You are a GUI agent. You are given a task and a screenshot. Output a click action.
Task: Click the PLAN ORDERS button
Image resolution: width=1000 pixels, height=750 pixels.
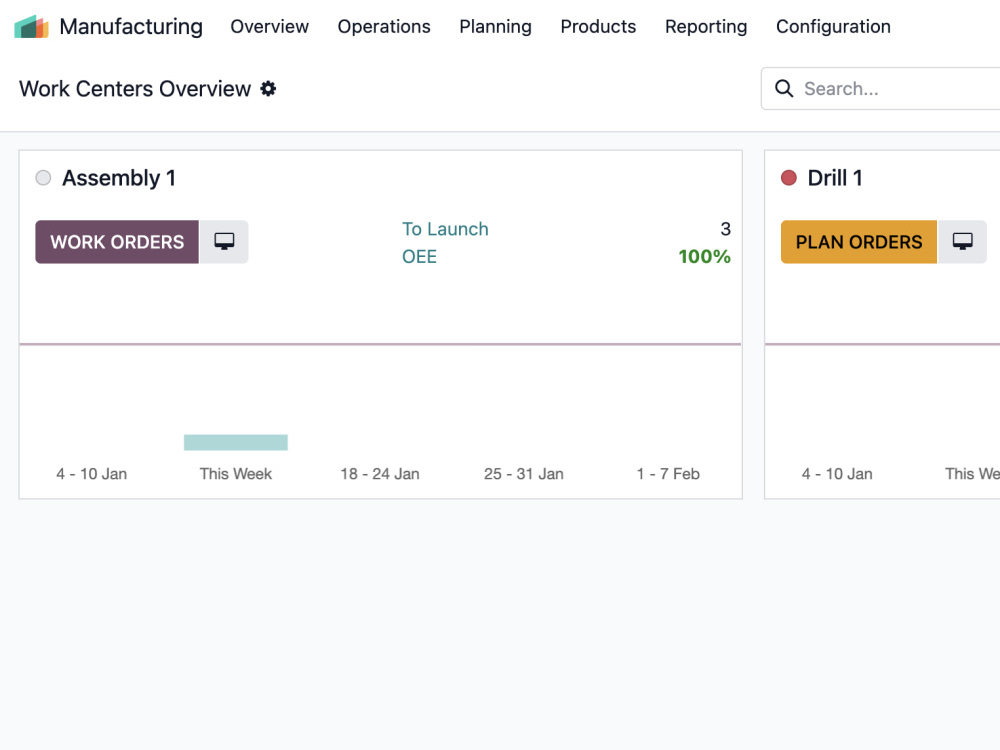point(859,242)
